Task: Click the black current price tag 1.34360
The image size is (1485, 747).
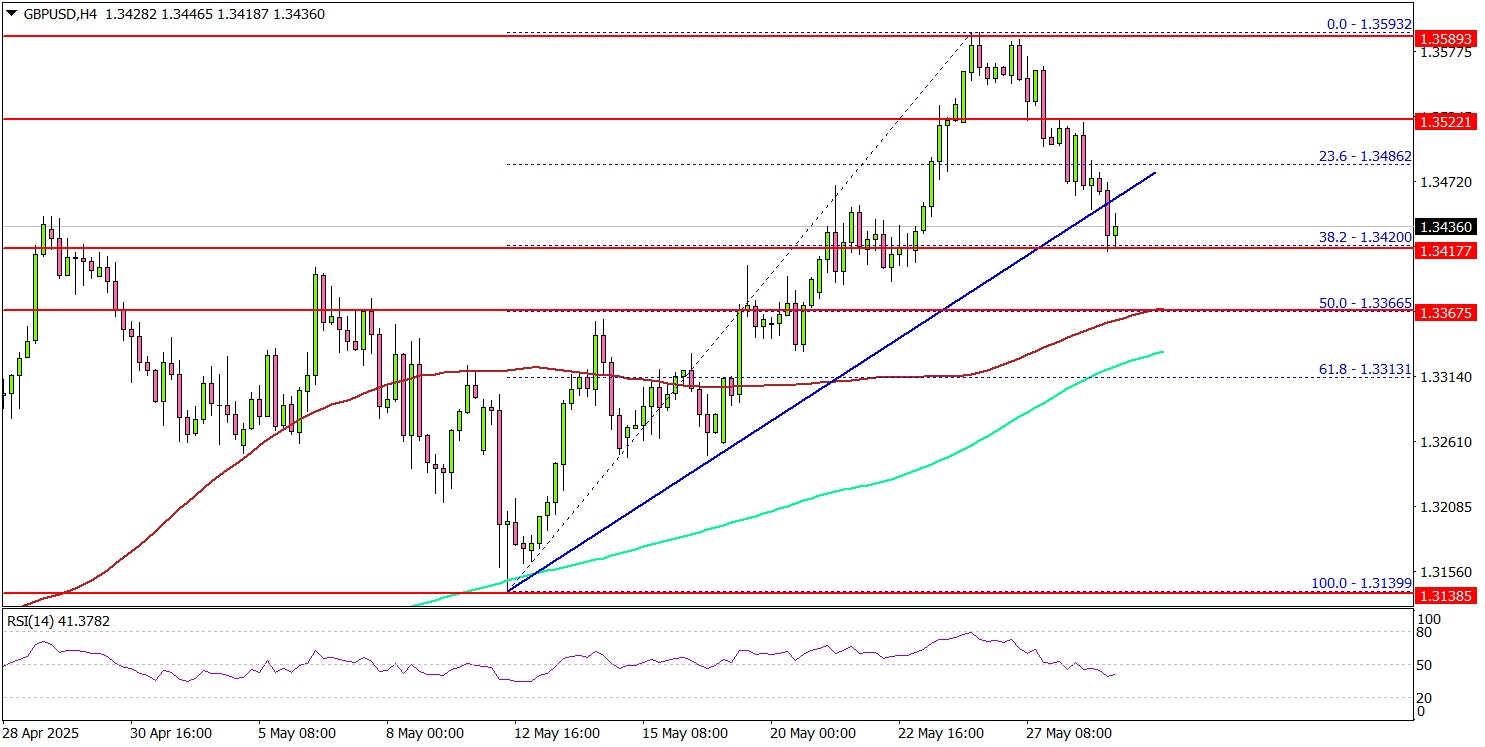Action: (x=1444, y=227)
